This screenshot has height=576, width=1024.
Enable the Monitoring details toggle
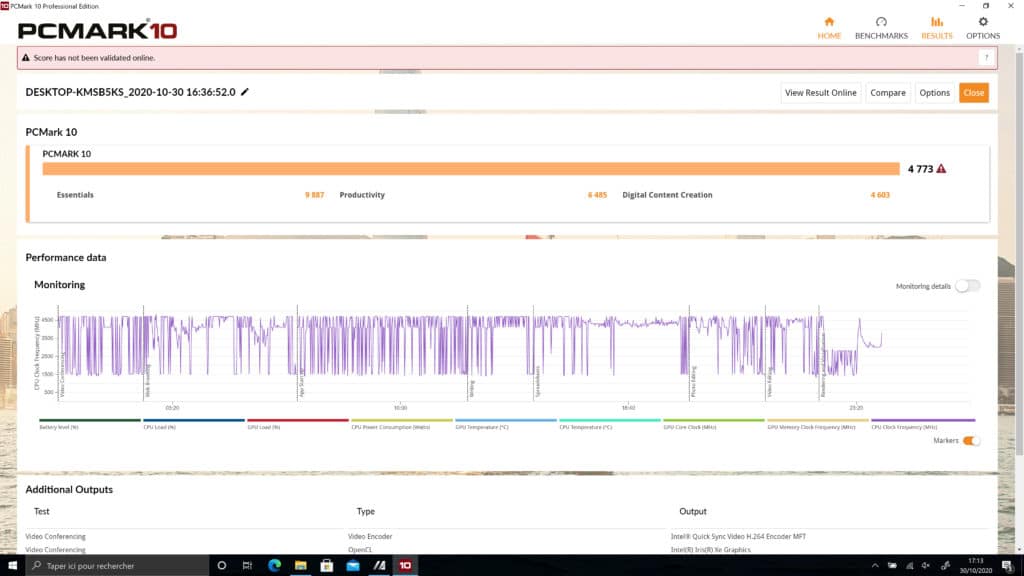click(967, 286)
